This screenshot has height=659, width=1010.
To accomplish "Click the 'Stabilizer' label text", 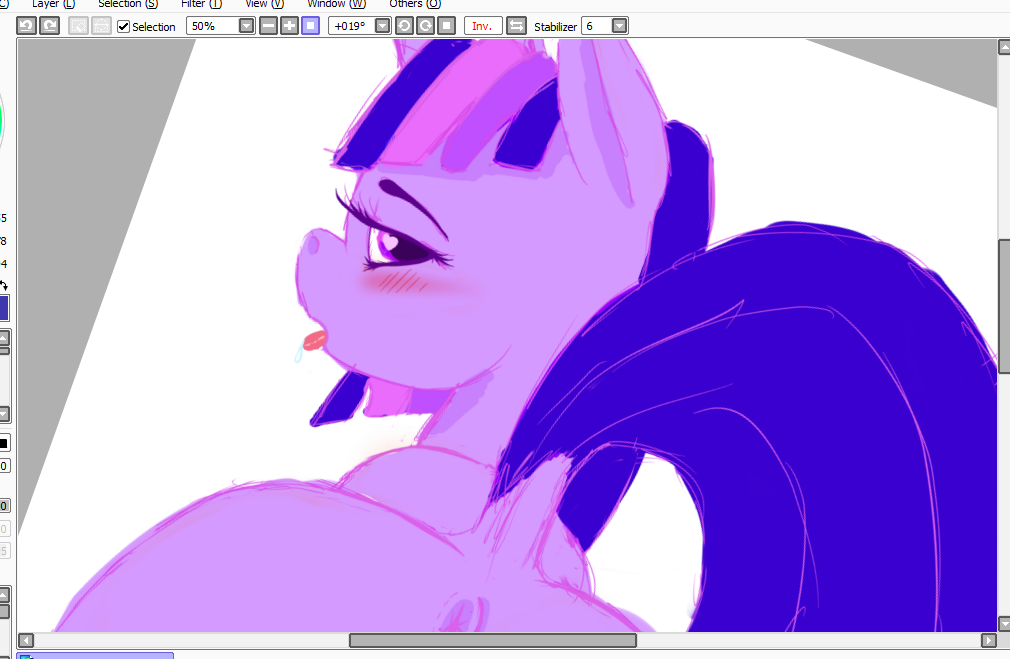I will (x=555, y=26).
